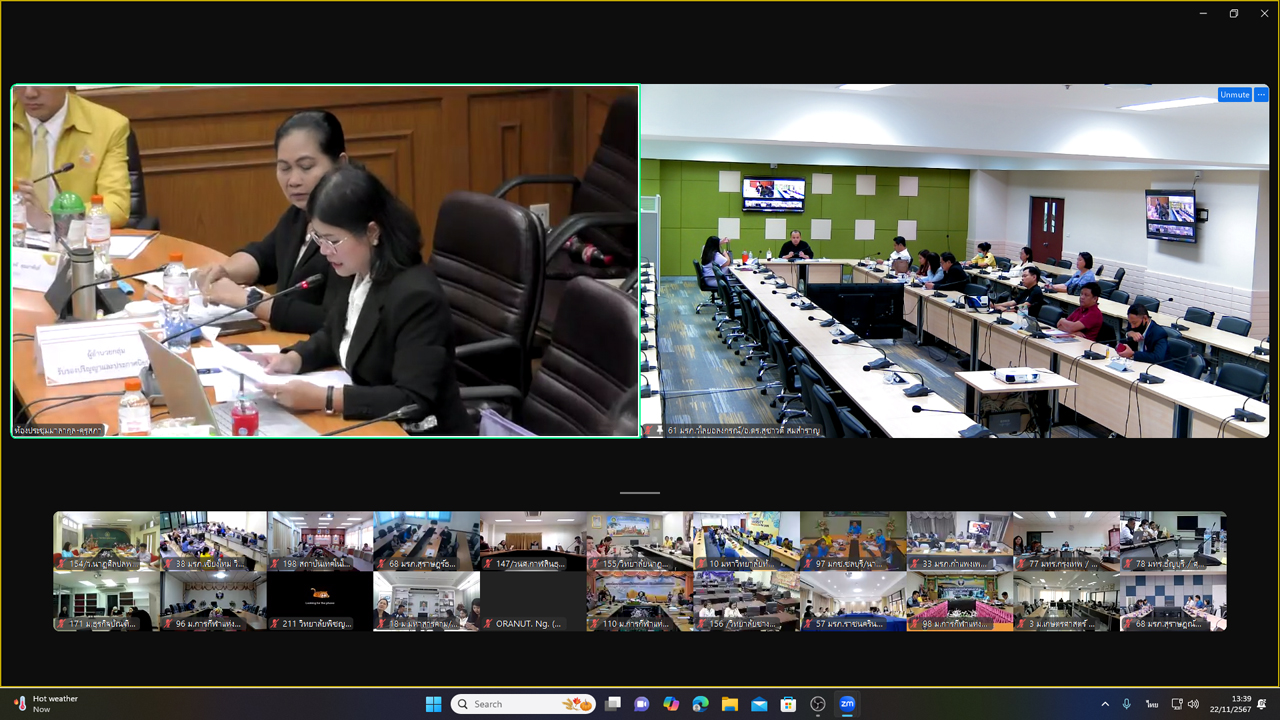This screenshot has width=1280, height=720.
Task: Select the participant thumbnail labeled 211
Action: 320,601
